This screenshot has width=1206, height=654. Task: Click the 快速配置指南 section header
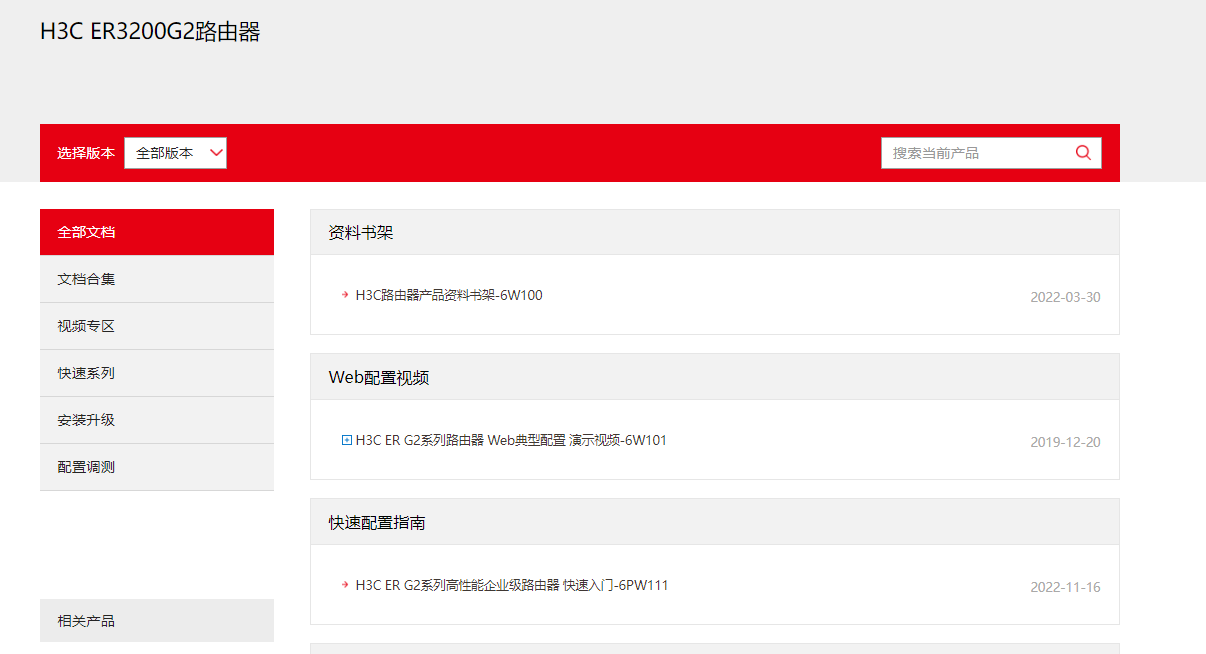tap(715, 522)
